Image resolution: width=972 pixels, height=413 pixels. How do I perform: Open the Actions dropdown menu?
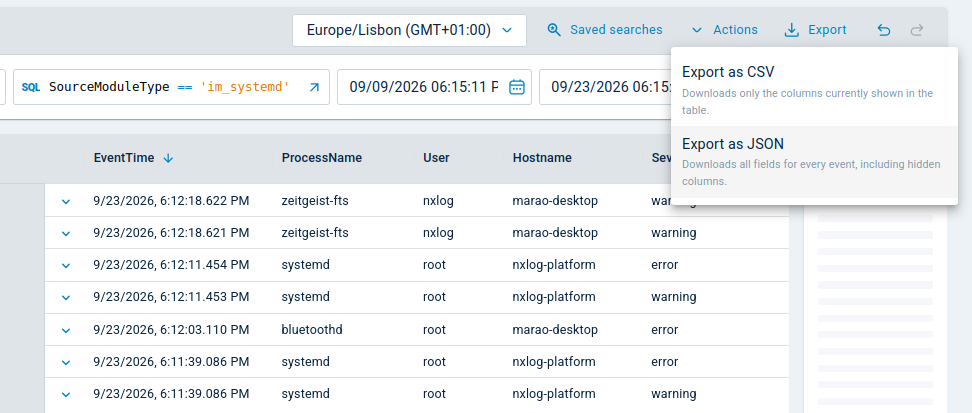pos(724,30)
